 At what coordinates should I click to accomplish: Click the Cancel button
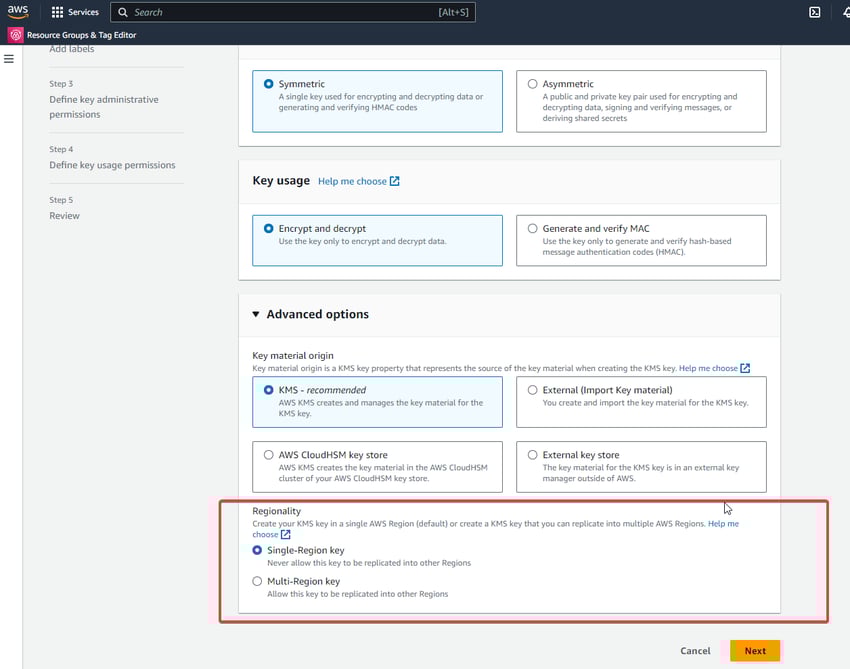point(695,650)
